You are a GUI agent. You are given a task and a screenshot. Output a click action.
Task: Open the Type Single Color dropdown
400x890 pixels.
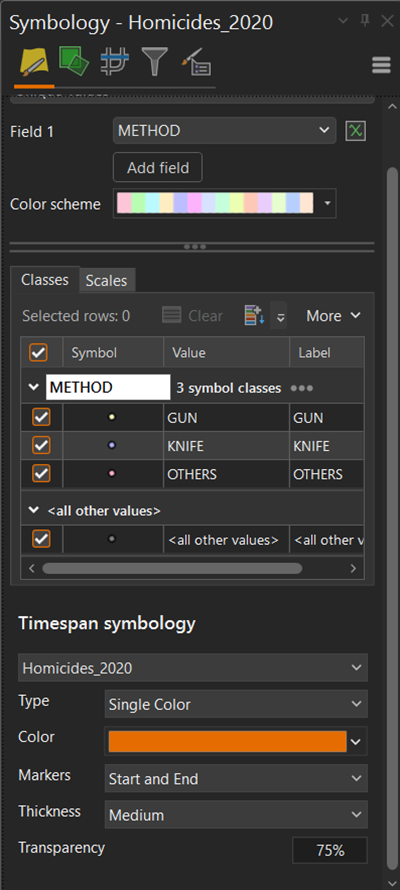coord(236,704)
